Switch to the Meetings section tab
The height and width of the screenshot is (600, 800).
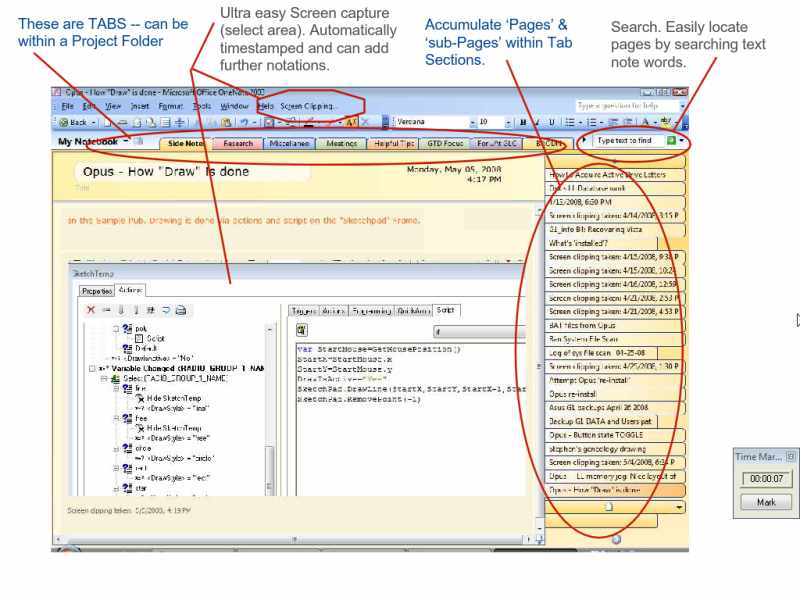341,144
